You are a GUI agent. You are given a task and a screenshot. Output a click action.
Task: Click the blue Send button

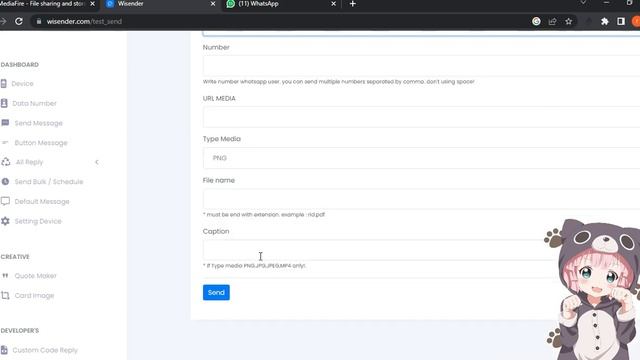tap(216, 292)
